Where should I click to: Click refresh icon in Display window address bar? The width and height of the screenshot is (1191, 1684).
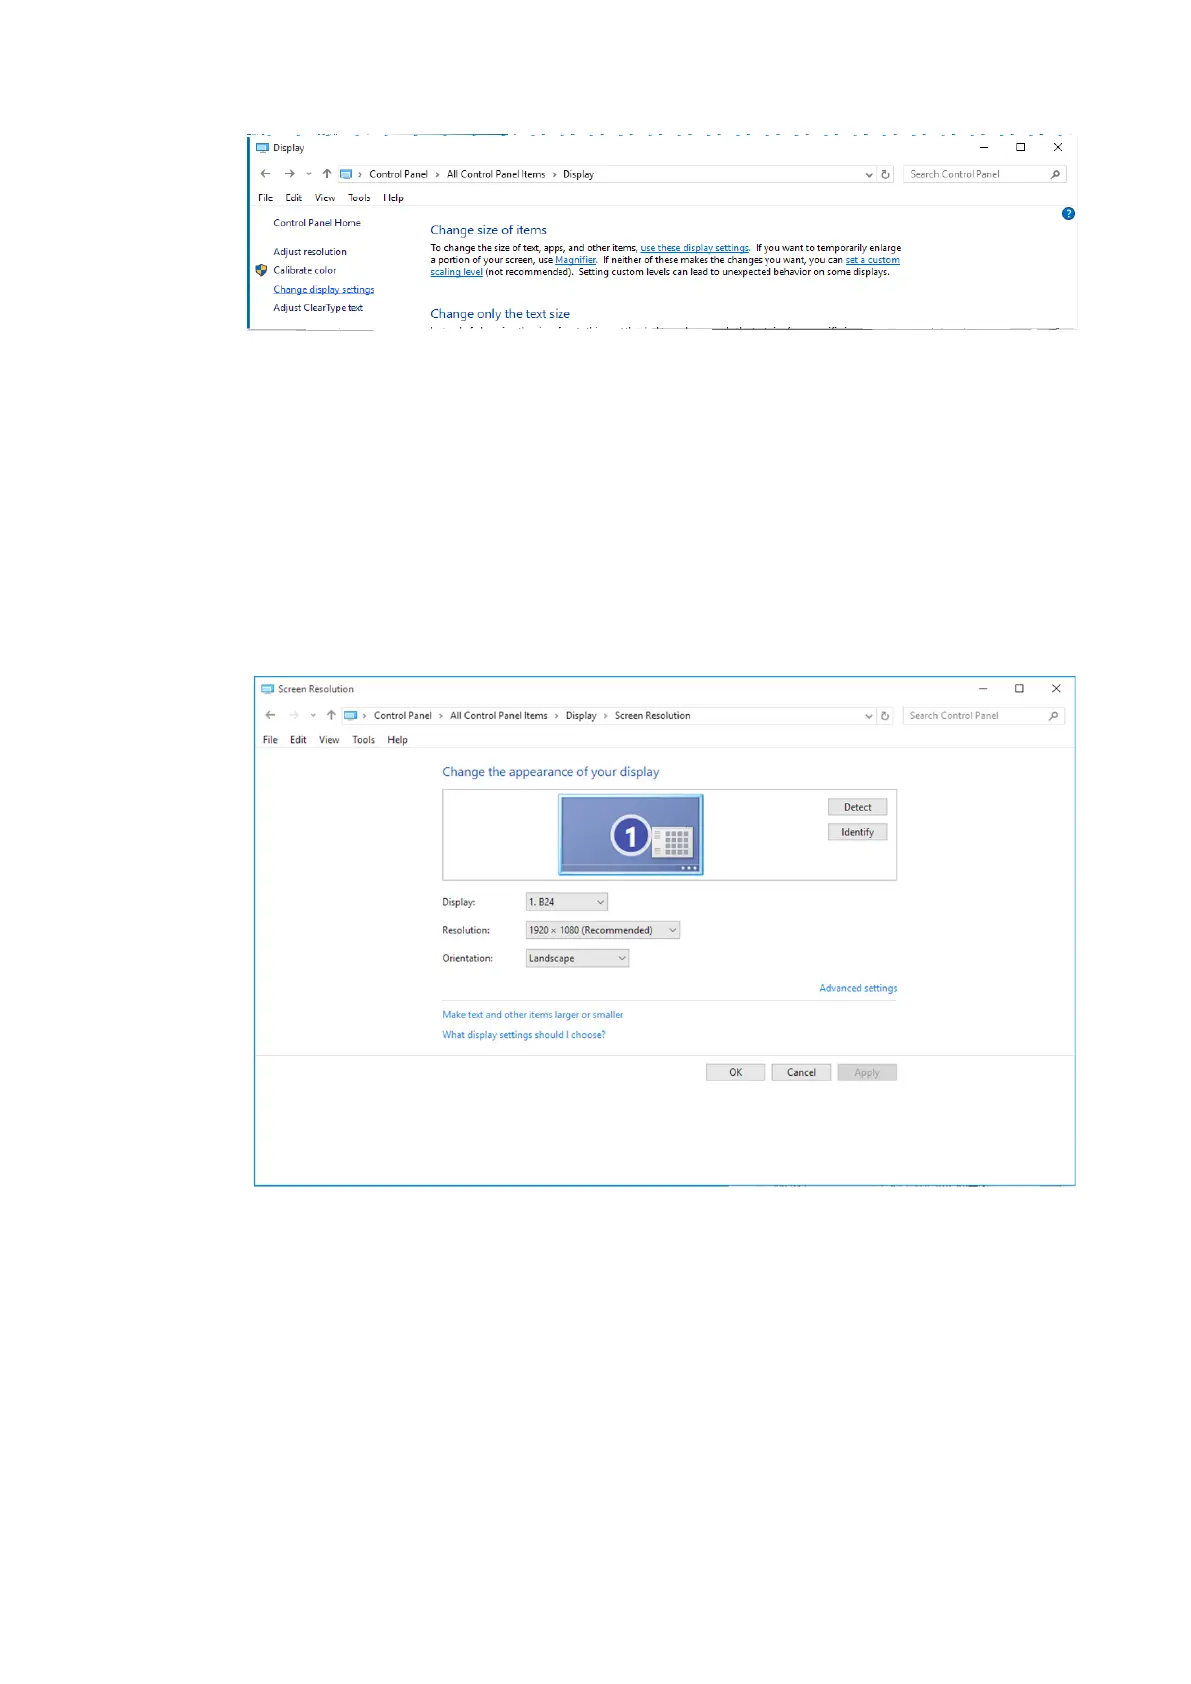[x=885, y=174]
